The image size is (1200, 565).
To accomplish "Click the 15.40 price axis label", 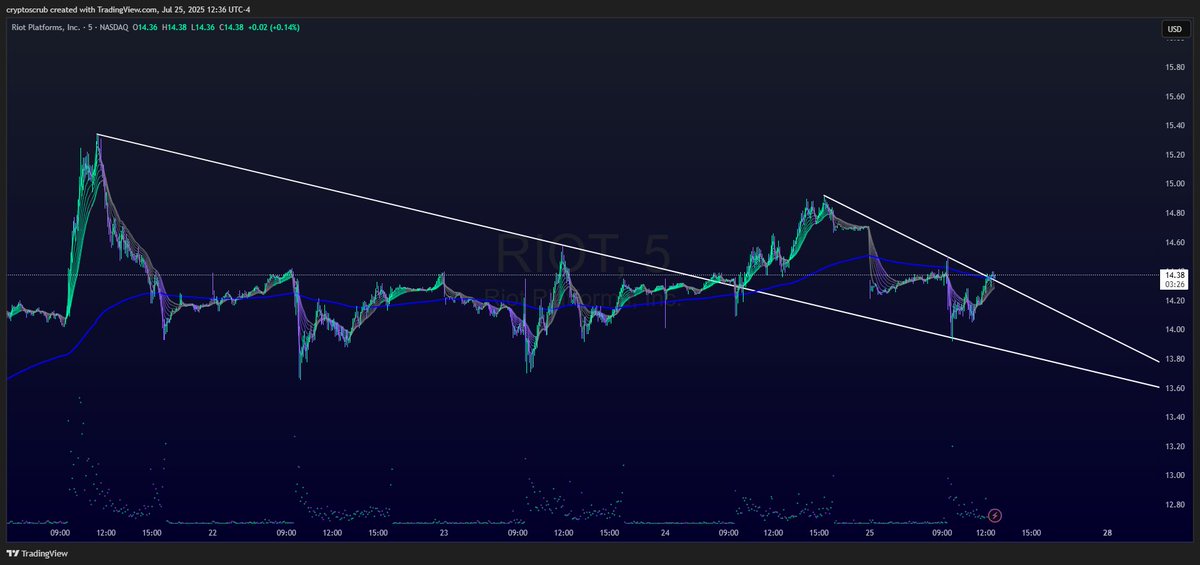I will click(x=1175, y=126).
